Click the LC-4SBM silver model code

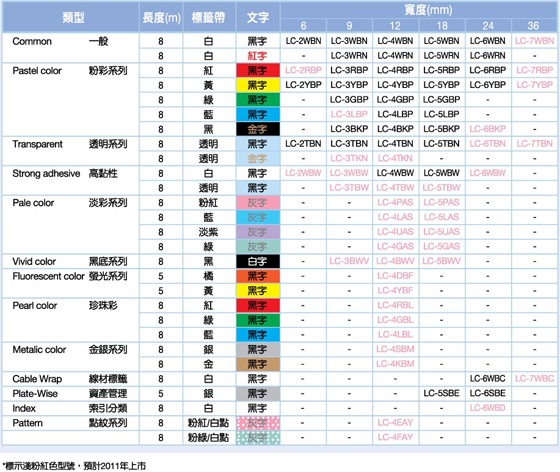click(395, 349)
